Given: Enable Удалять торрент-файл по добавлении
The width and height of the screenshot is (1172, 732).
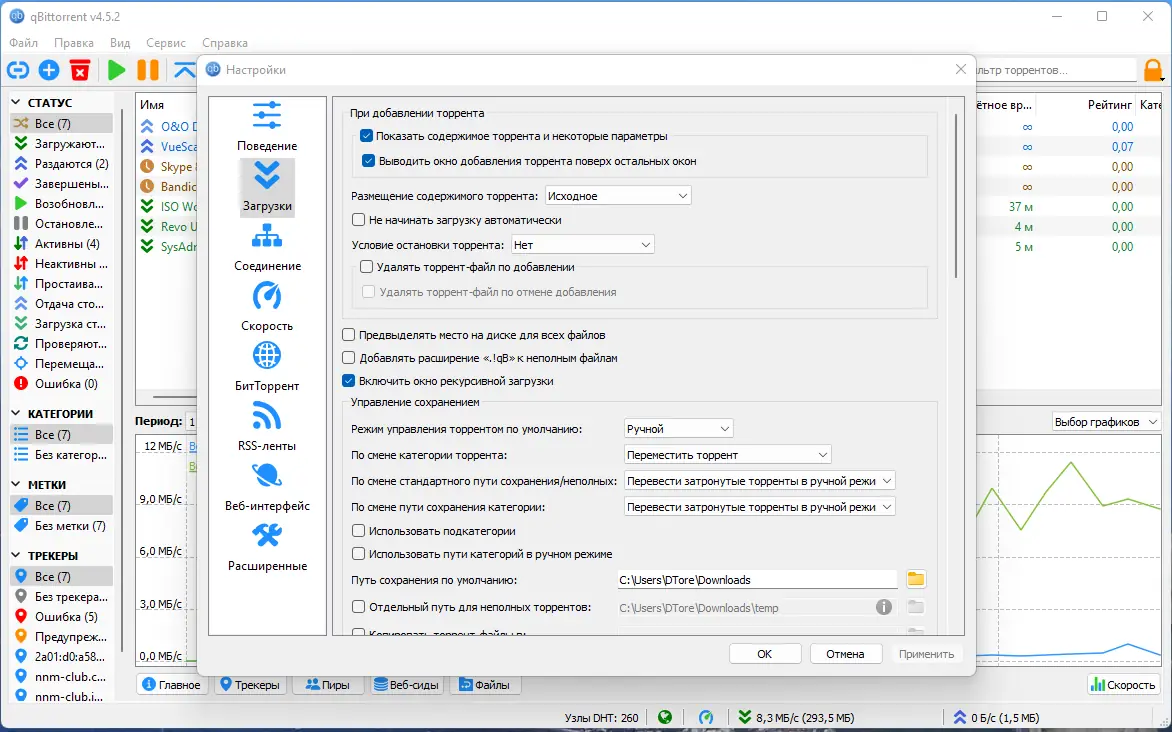Looking at the screenshot, I should [x=366, y=266].
